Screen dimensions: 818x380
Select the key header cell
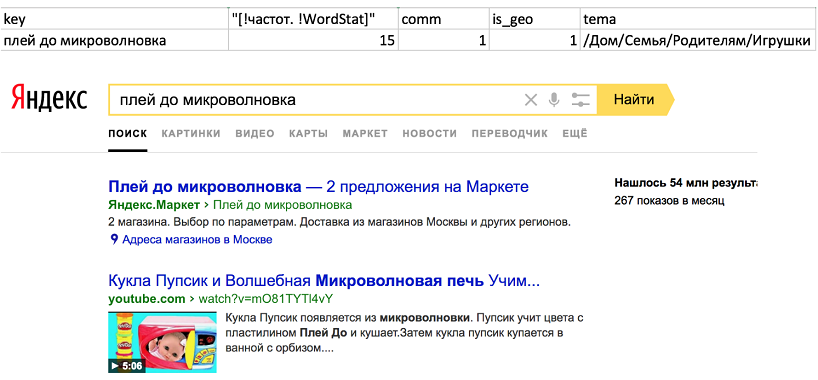[115, 19]
